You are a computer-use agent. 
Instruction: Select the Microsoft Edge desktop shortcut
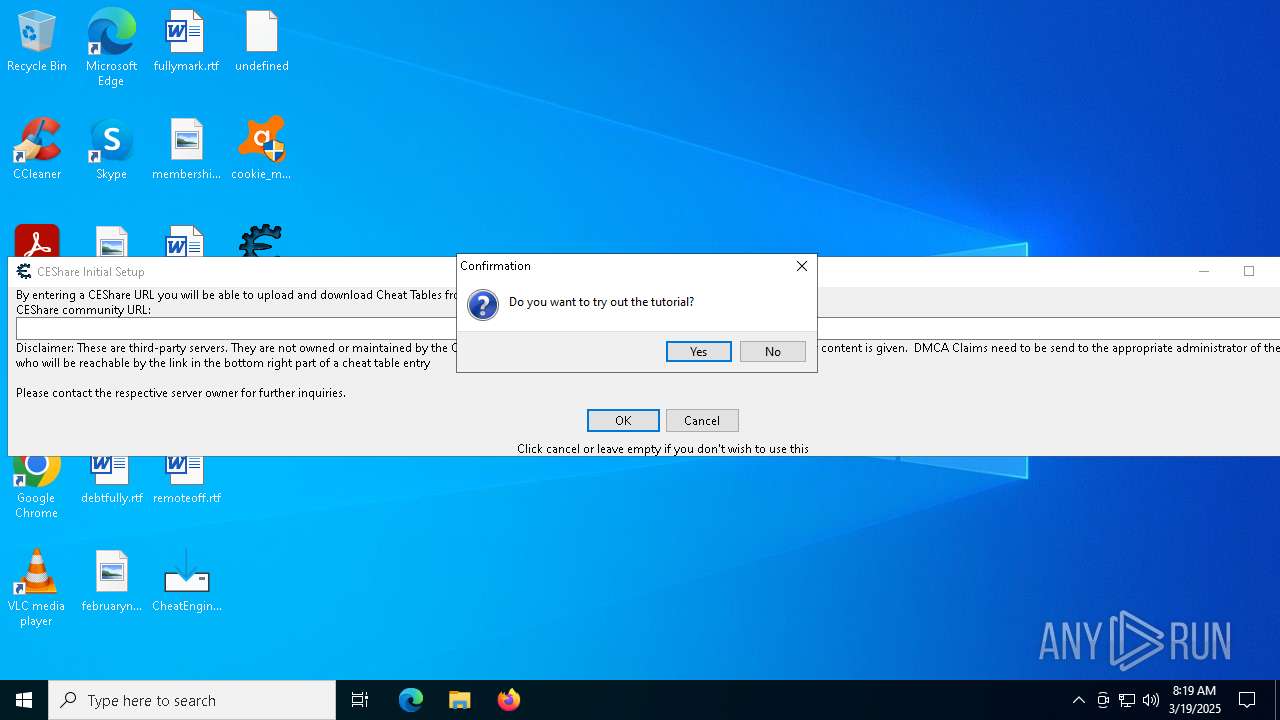click(111, 48)
